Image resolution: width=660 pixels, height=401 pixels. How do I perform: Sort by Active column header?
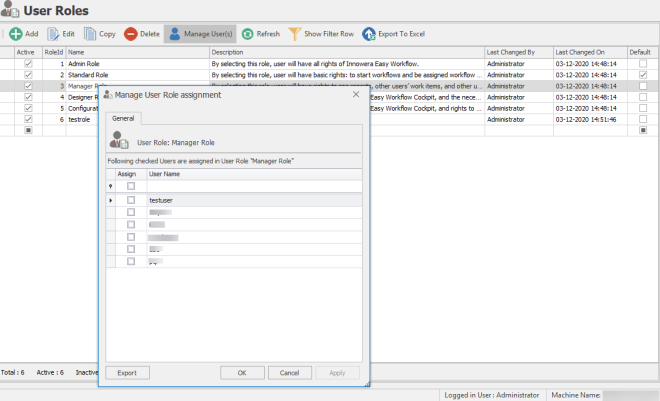[28, 52]
